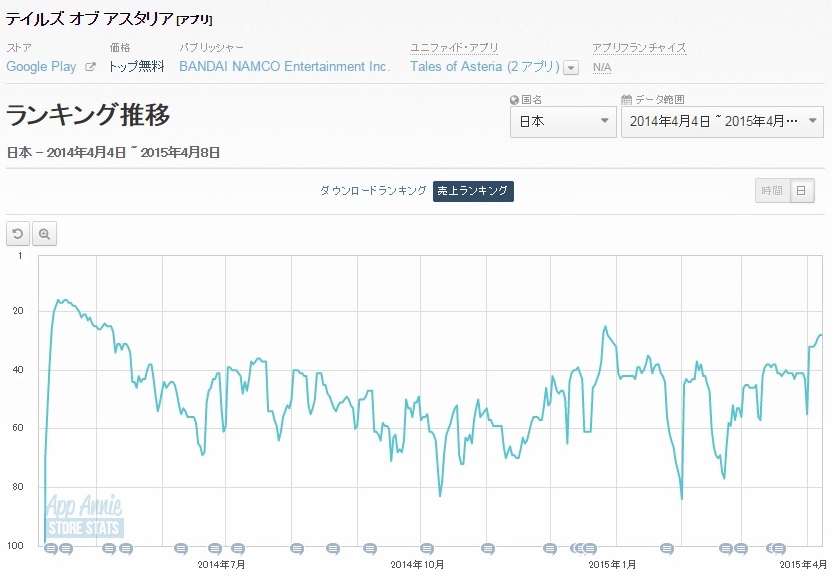This screenshot has height=581, width=832.
Task: Select the ダウンロードランキング tab
Action: pyautogui.click(x=373, y=191)
